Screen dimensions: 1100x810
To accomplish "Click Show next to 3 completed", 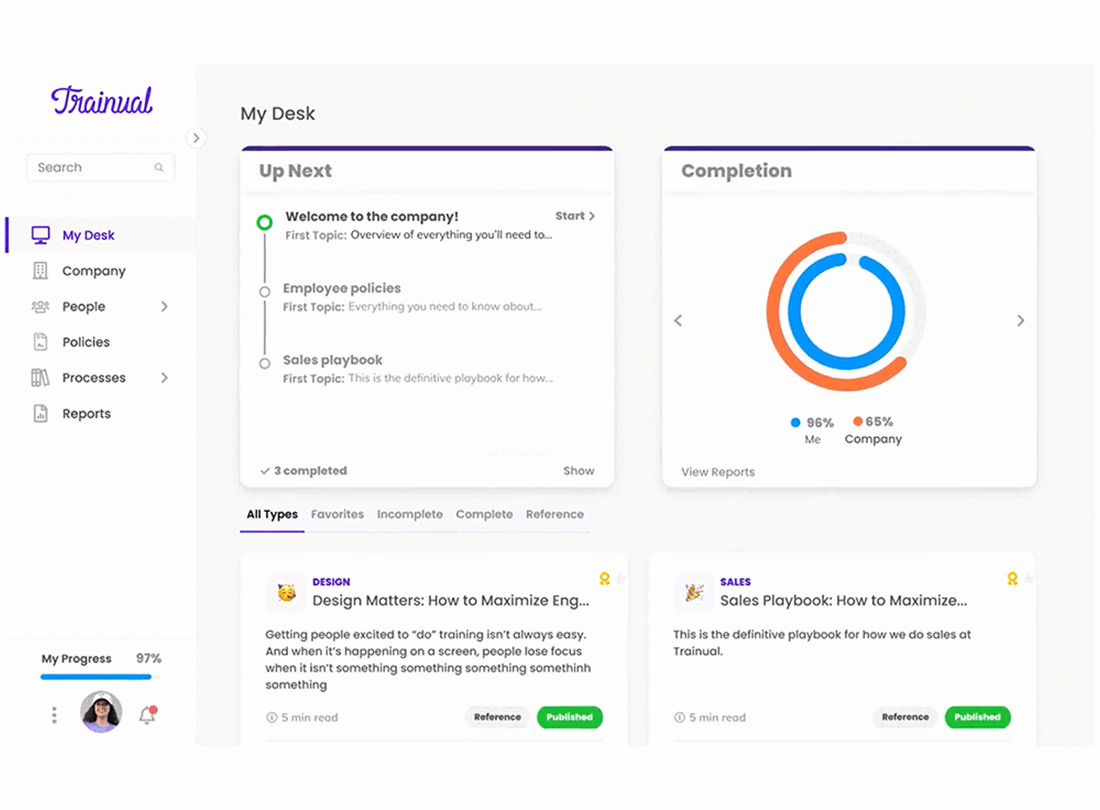I will 579,471.
